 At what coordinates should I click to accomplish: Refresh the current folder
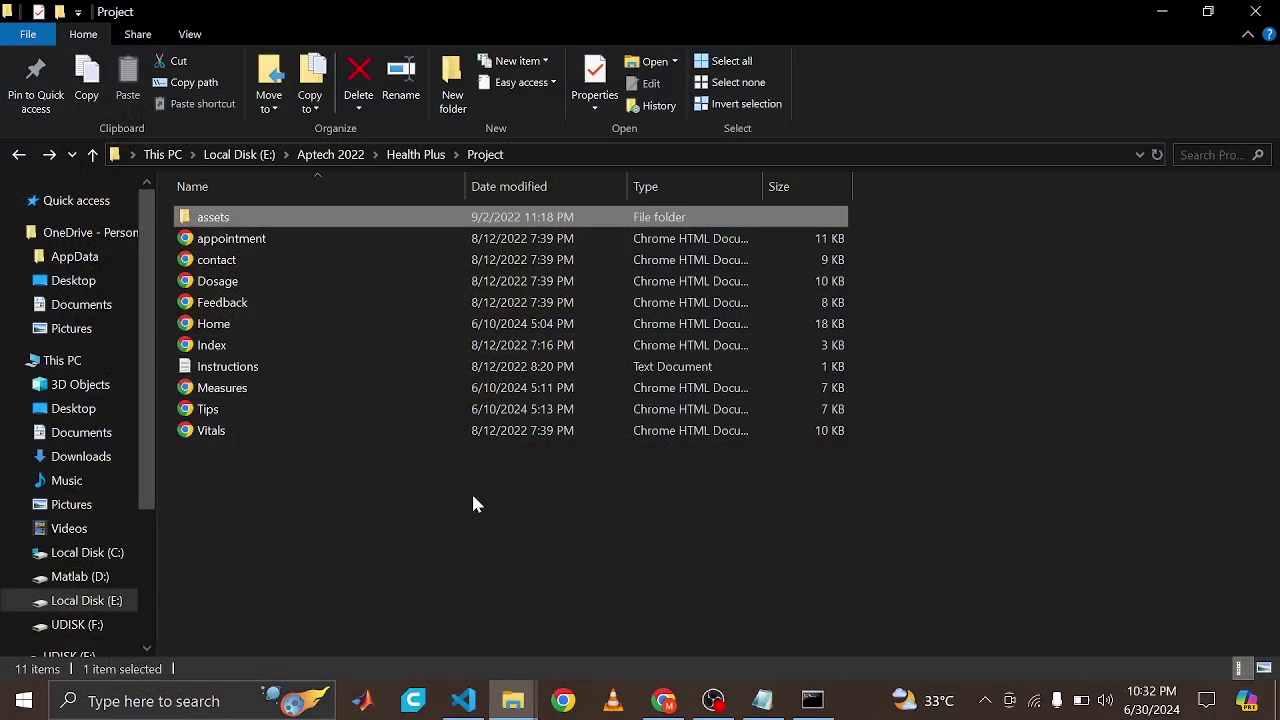(x=1157, y=155)
